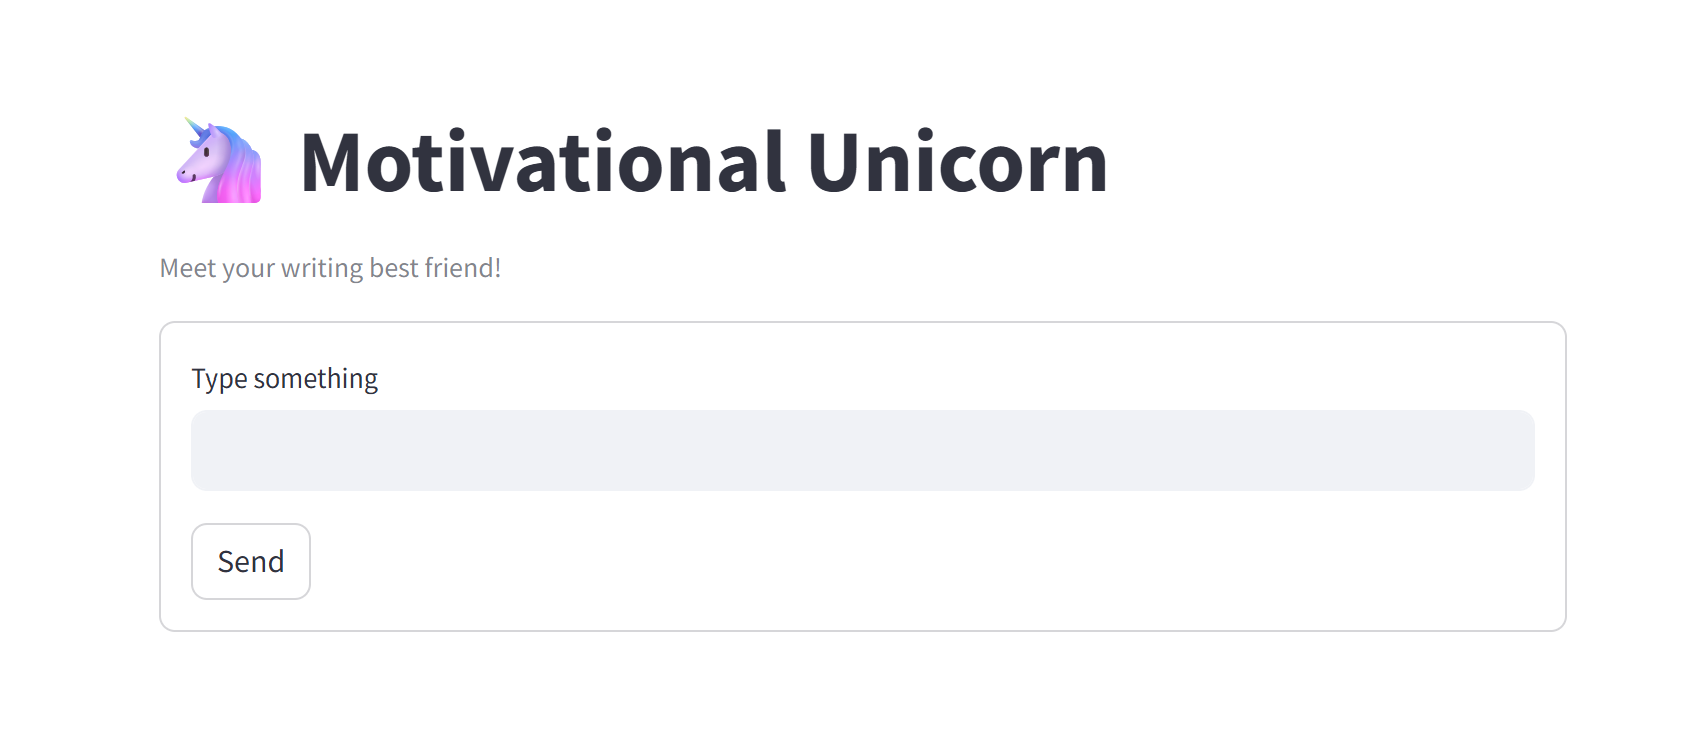Submit the form with Send
The height and width of the screenshot is (756, 1700).
tap(251, 562)
